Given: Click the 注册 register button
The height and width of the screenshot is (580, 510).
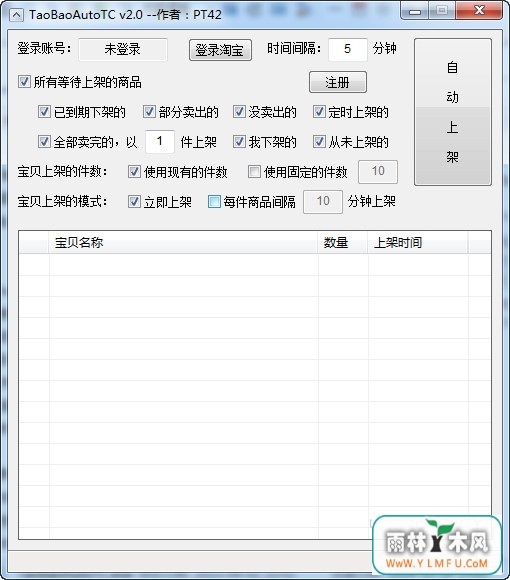Looking at the screenshot, I should (x=338, y=82).
